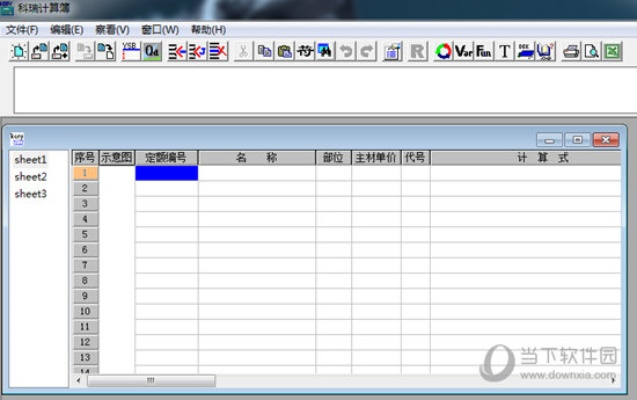Select sheet3 in the sheet list
637x400 pixels.
coord(31,194)
